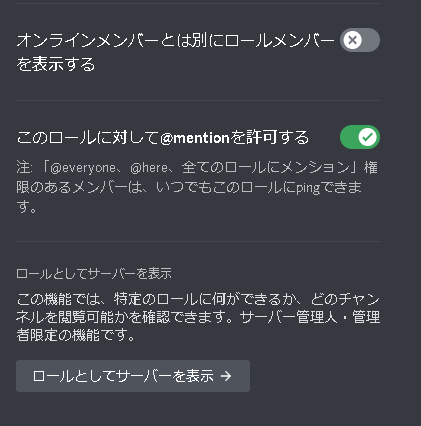Click the @here text in the note
The image size is (421, 426).
[x=149, y=168]
